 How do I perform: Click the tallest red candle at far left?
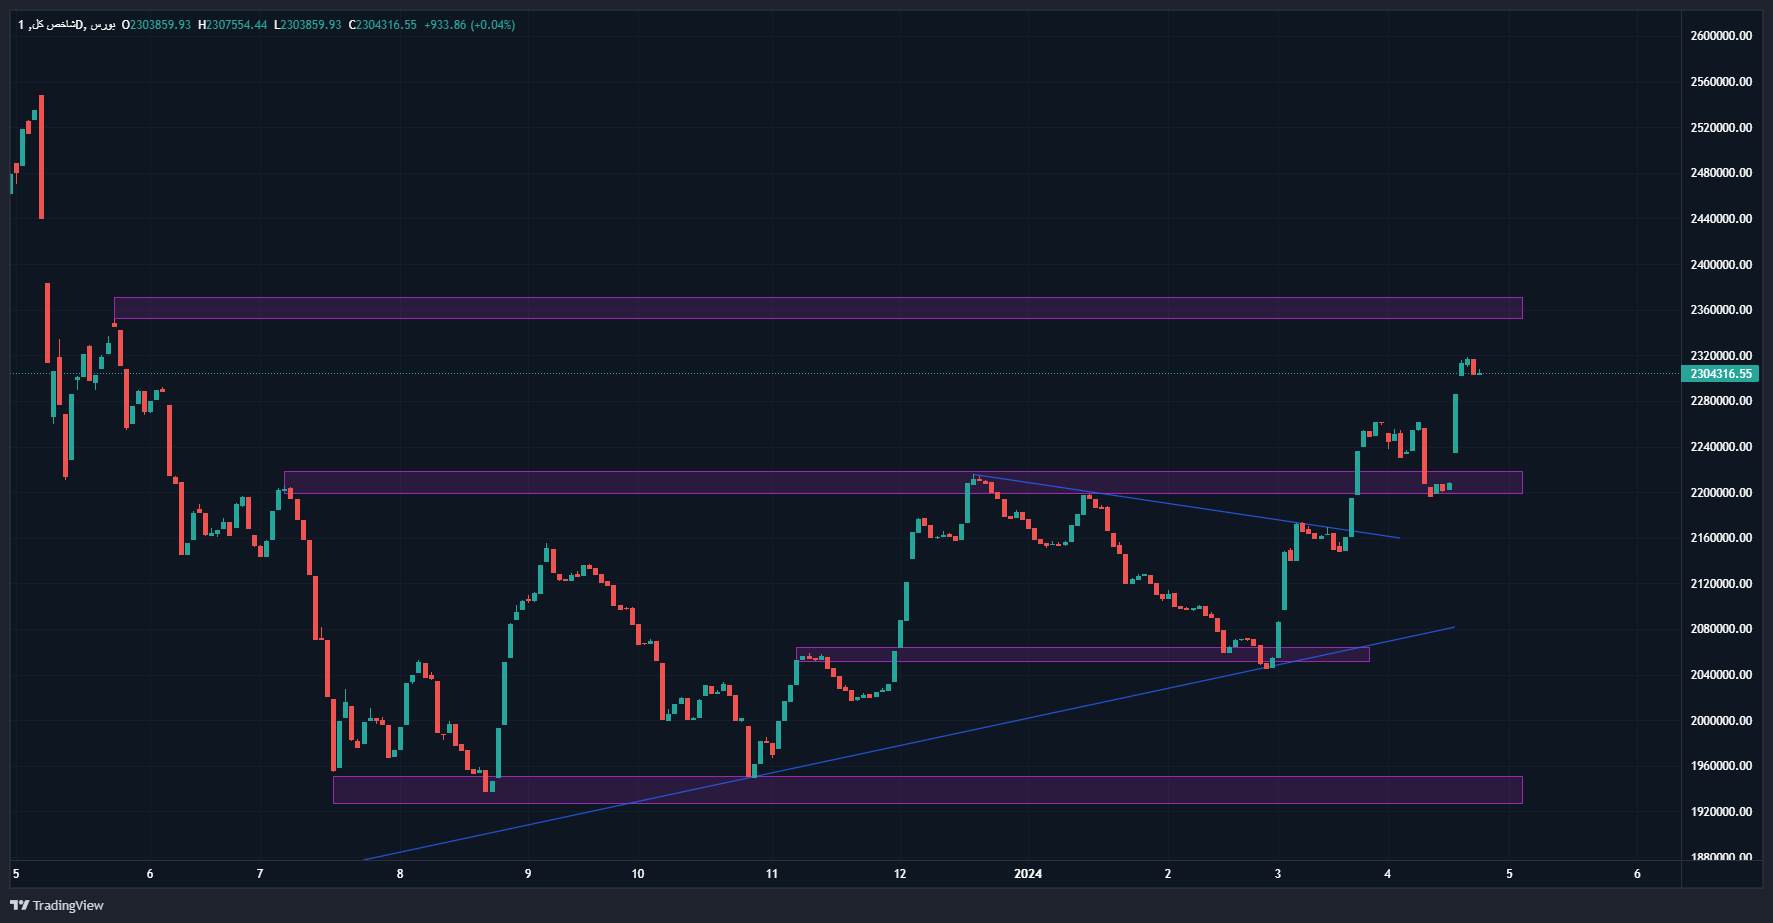tap(41, 157)
